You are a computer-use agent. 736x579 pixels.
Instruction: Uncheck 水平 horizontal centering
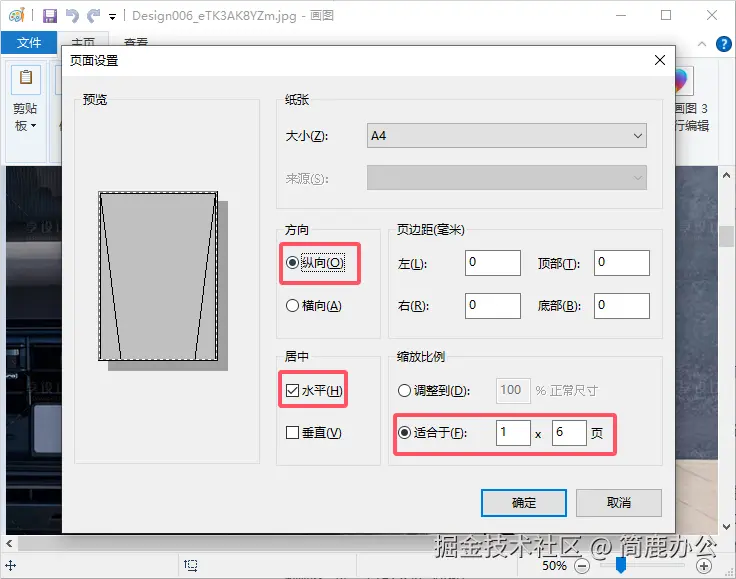(314, 390)
